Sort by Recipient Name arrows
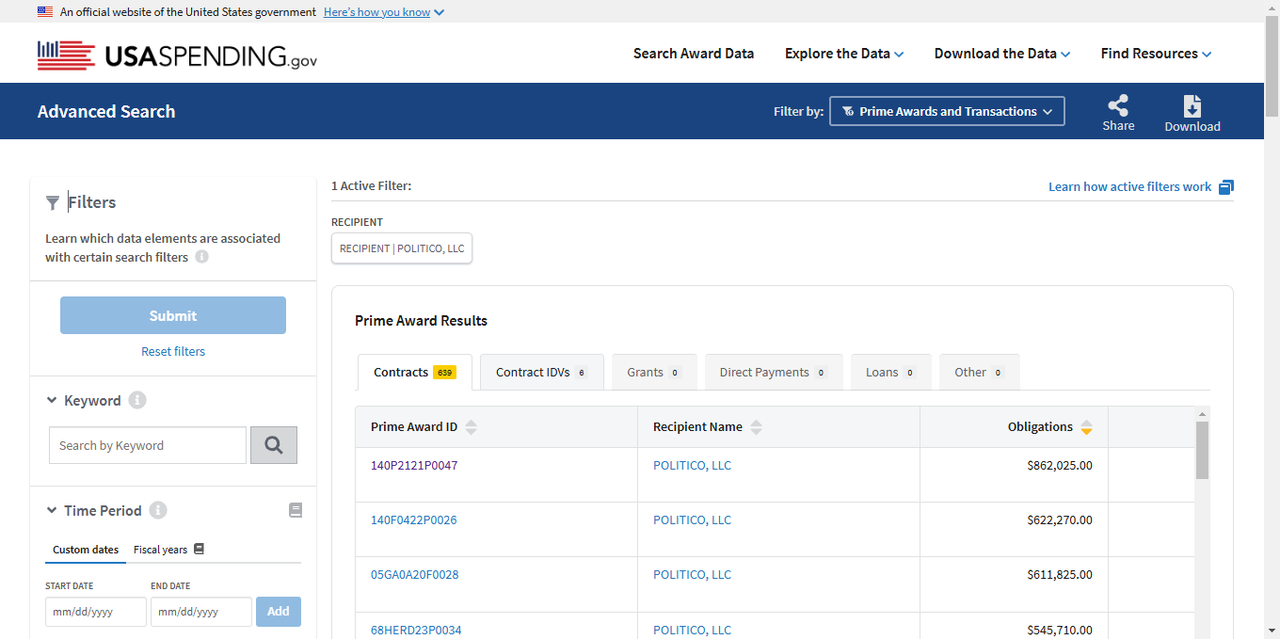Screen dimensions: 1280x639 756,427
